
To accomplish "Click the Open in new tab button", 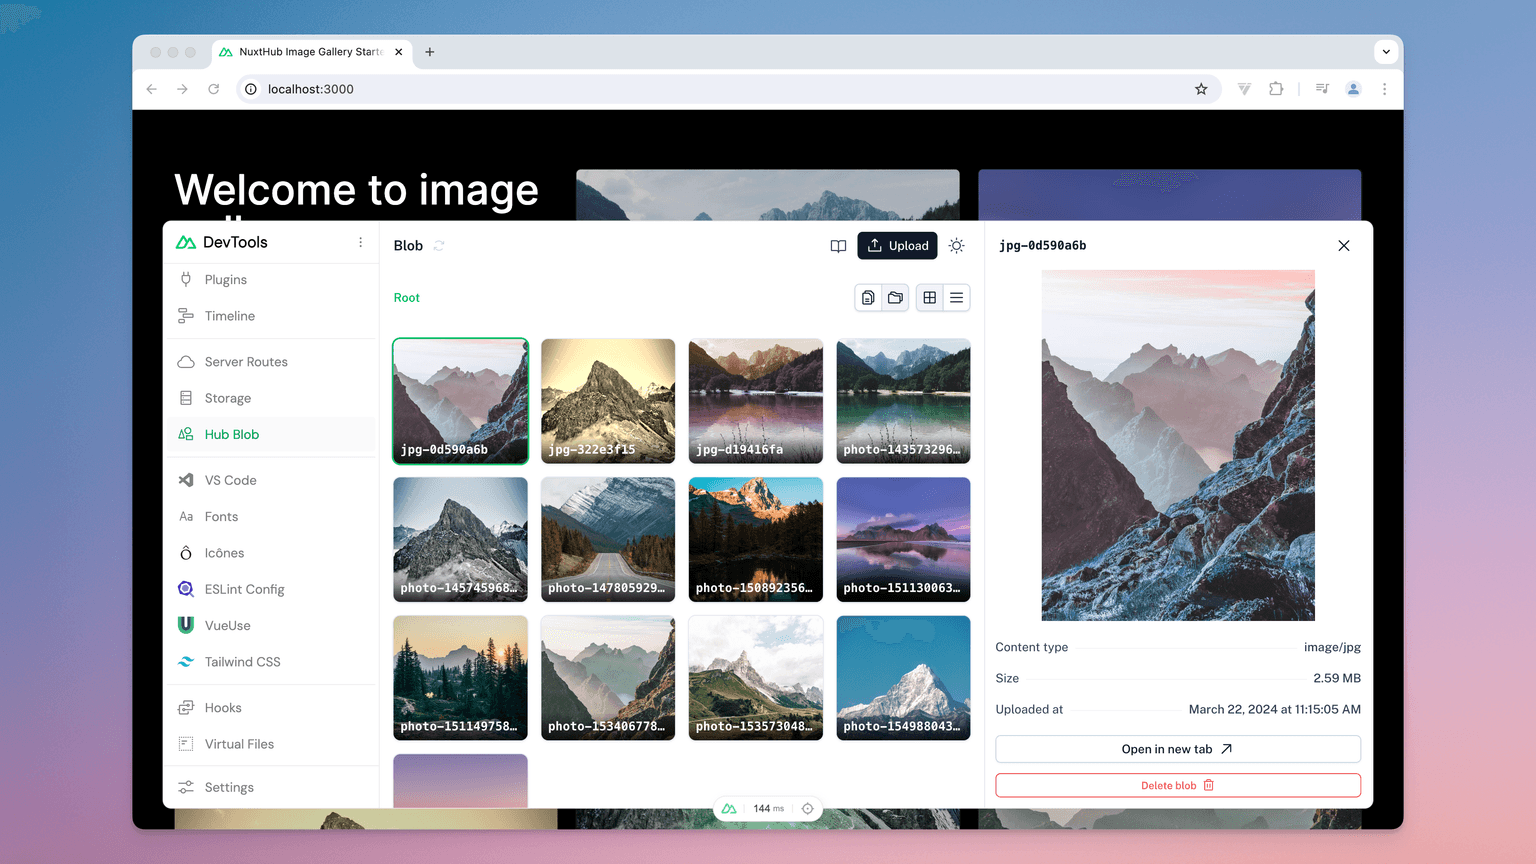I will [x=1177, y=748].
